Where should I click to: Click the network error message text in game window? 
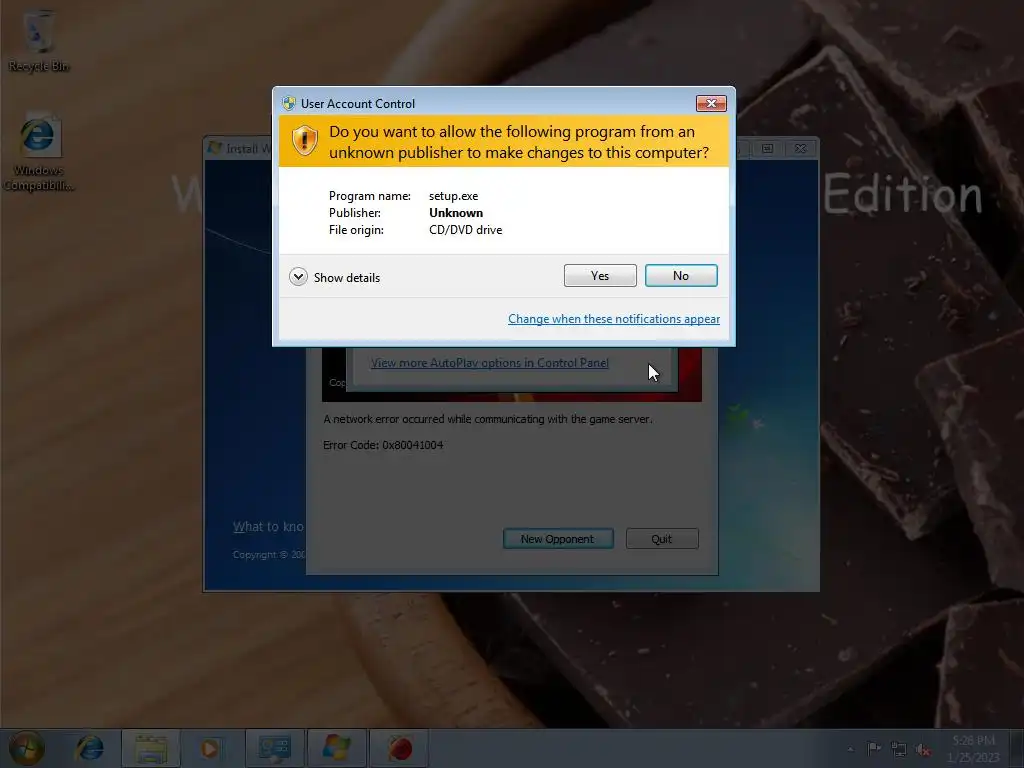pyautogui.click(x=488, y=419)
